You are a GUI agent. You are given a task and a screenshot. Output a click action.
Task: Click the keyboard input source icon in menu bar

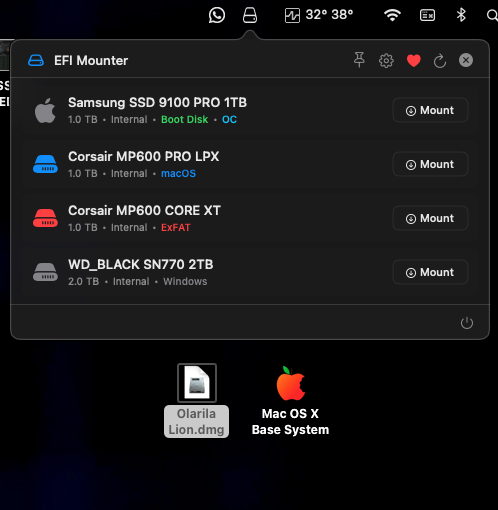click(427, 15)
